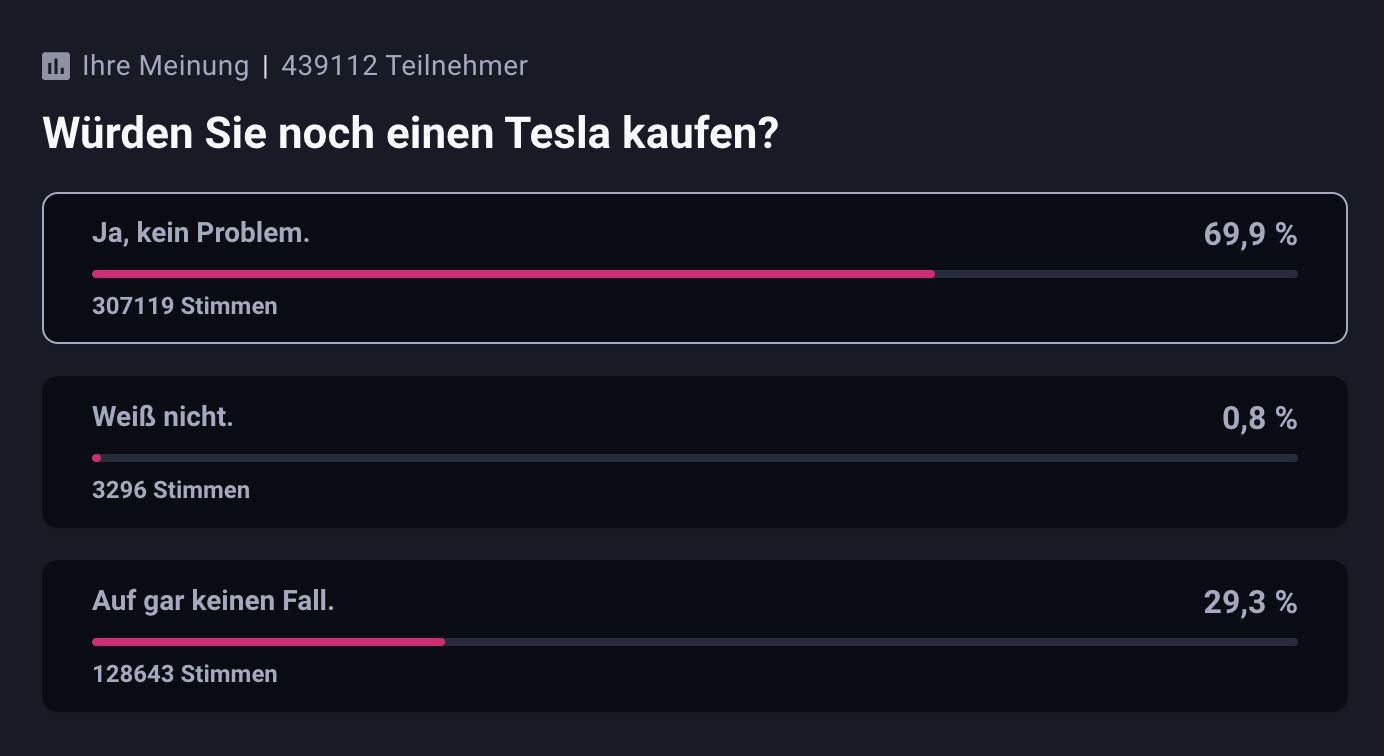
Task: Click the grey track of the 'Weiß nicht' bar
Action: [700, 458]
